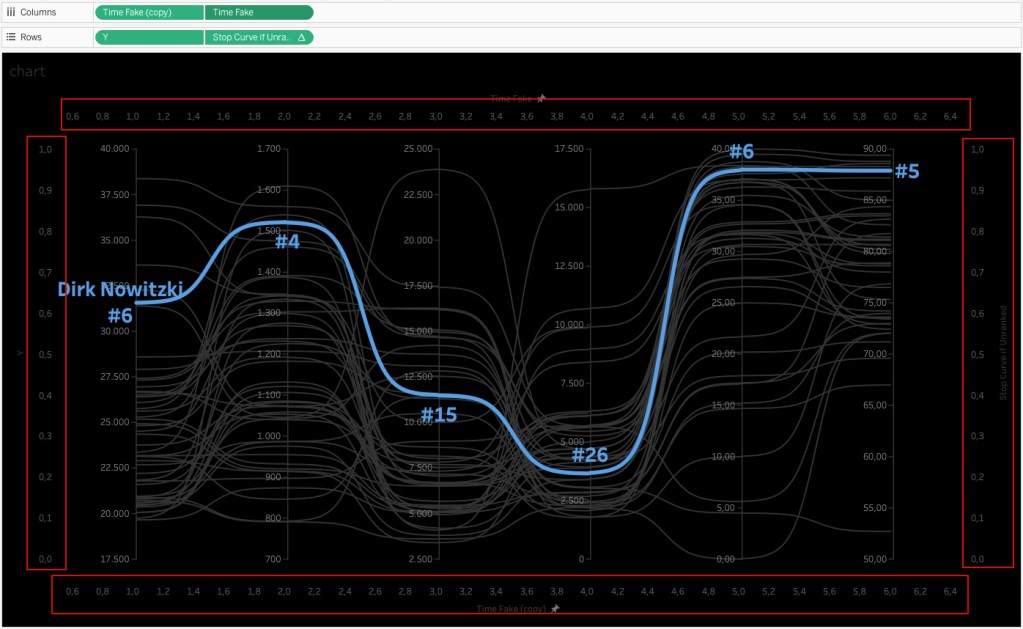
Task: Click the #5 rank label
Action: (907, 171)
